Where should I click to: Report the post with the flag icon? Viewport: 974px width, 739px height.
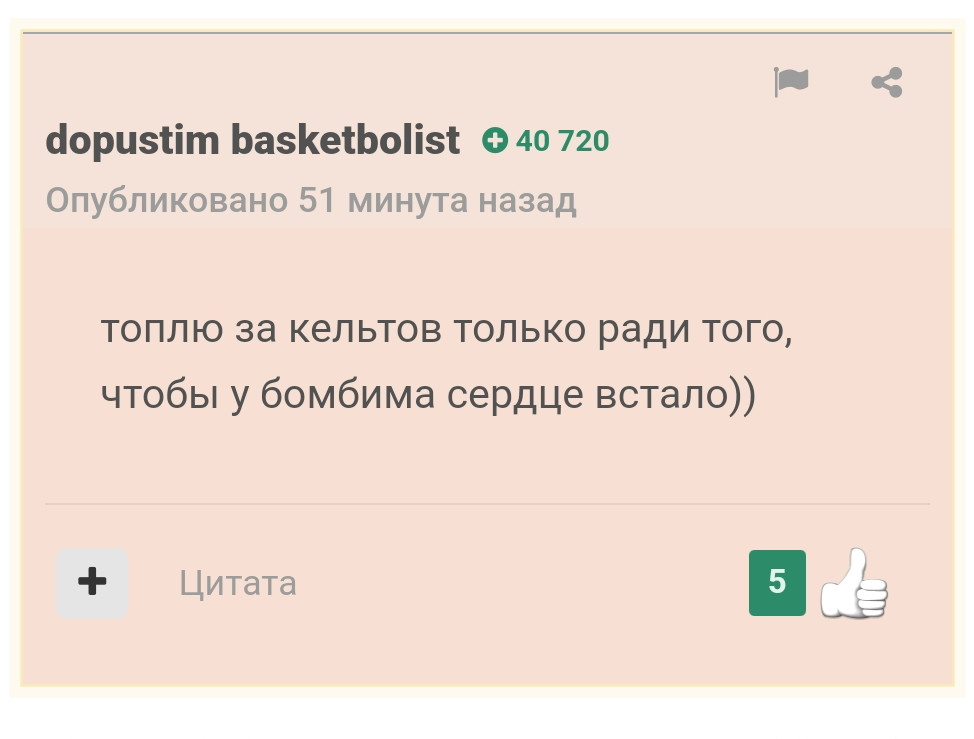point(791,82)
